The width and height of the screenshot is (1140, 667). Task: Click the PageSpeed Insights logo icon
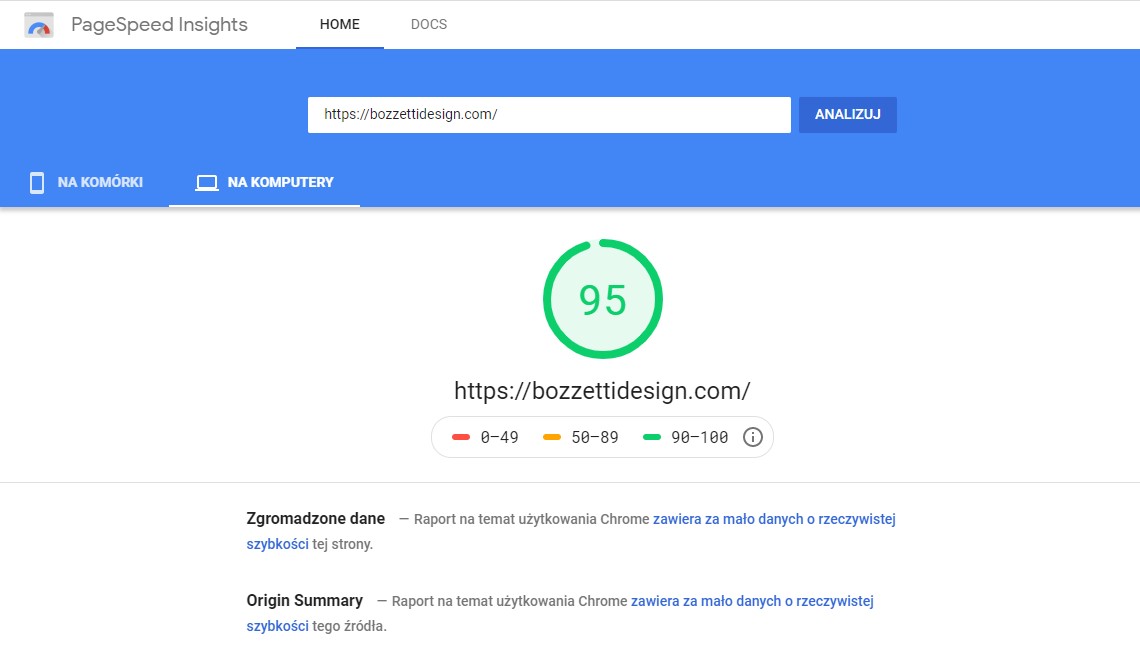point(39,25)
